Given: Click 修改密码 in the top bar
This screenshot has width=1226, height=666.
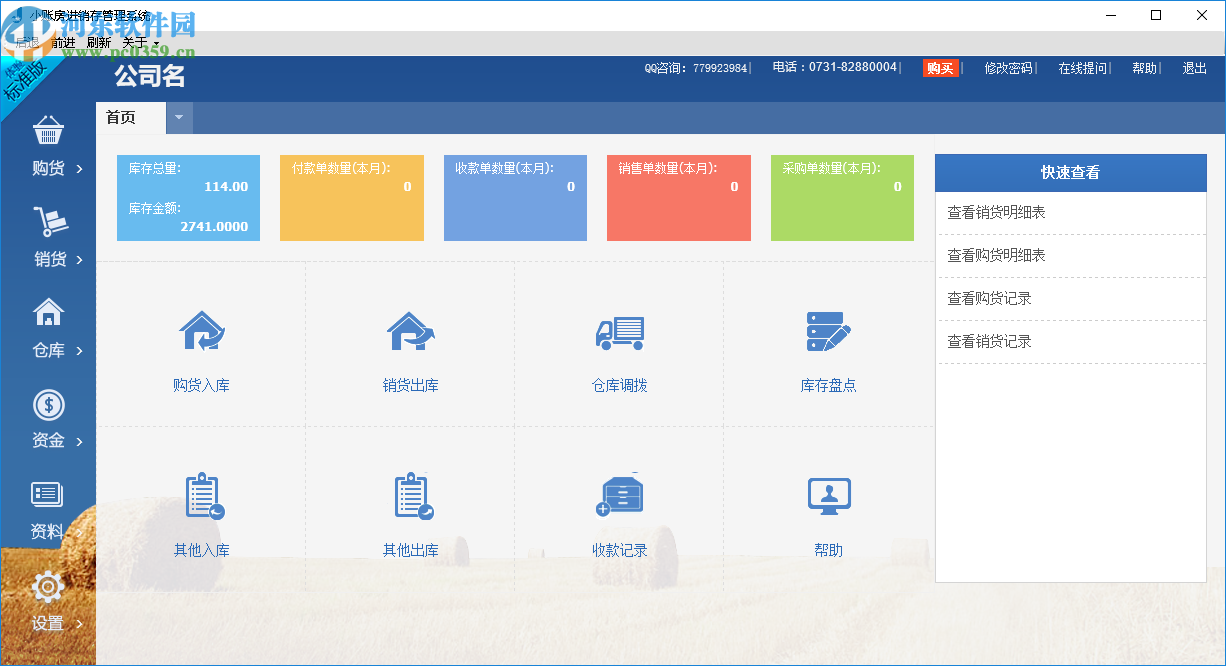Looking at the screenshot, I should tap(1009, 67).
